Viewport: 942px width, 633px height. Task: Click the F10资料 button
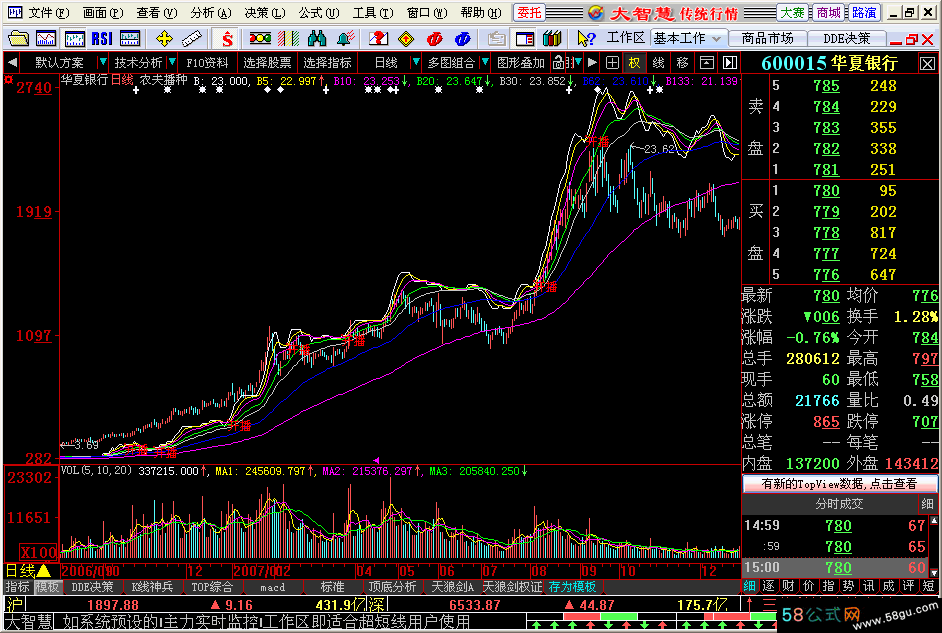click(207, 62)
